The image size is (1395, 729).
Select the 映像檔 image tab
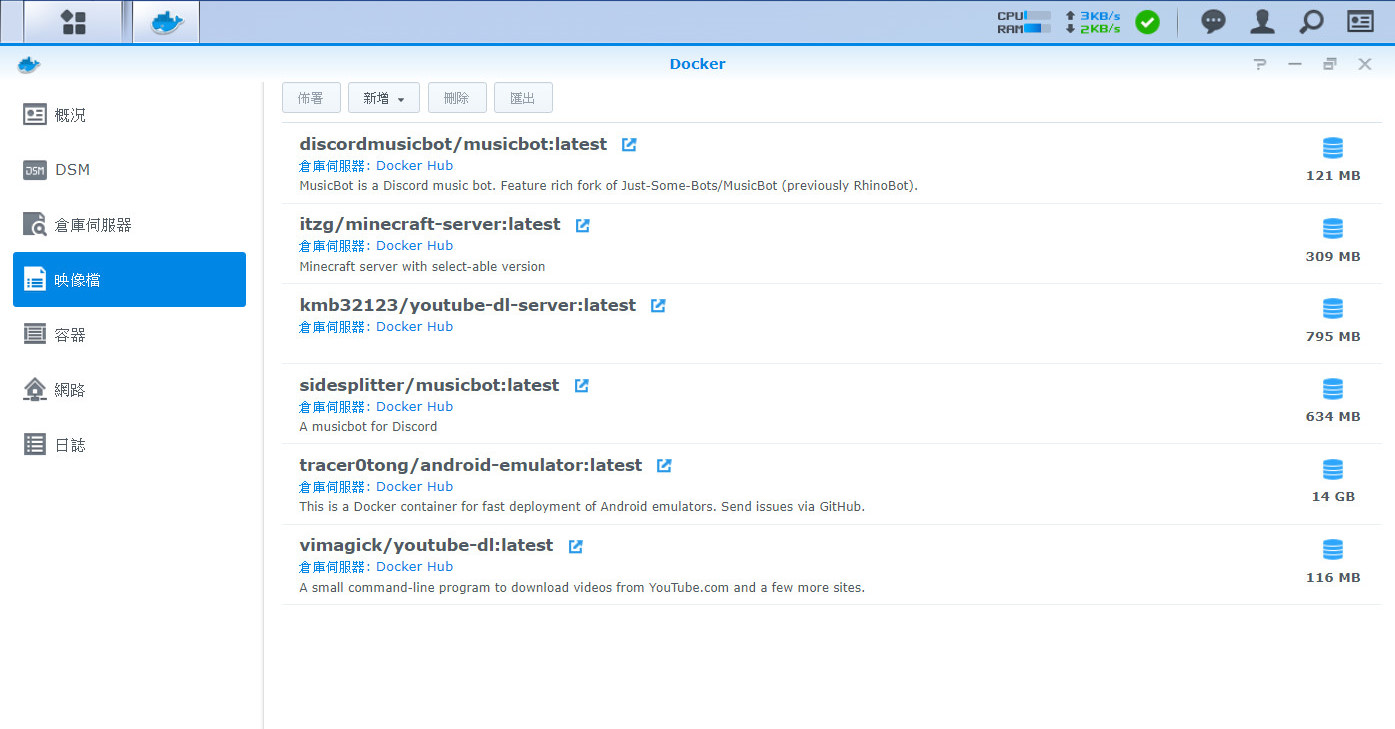click(129, 280)
